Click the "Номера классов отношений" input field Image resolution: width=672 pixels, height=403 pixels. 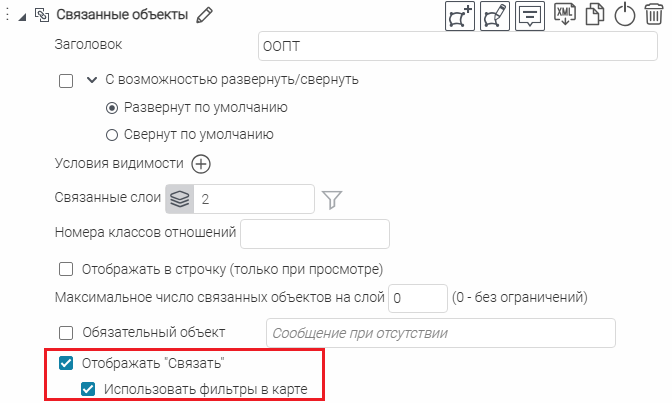(x=314, y=234)
